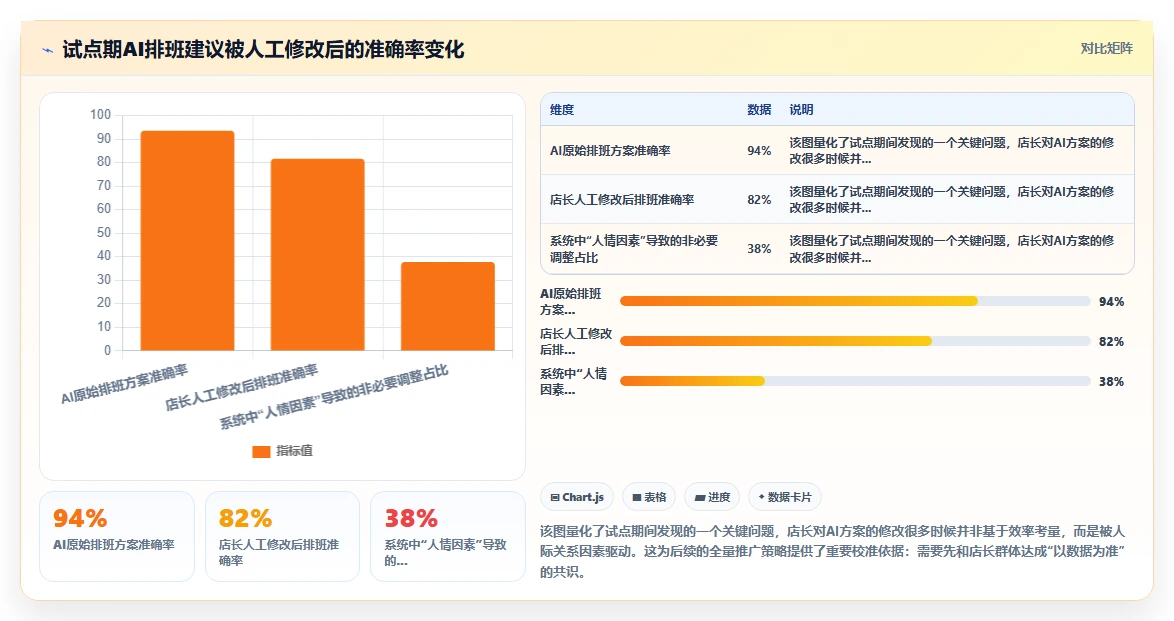Click the 数据 column header
Viewport: 1174px width, 621px height.
[x=759, y=109]
